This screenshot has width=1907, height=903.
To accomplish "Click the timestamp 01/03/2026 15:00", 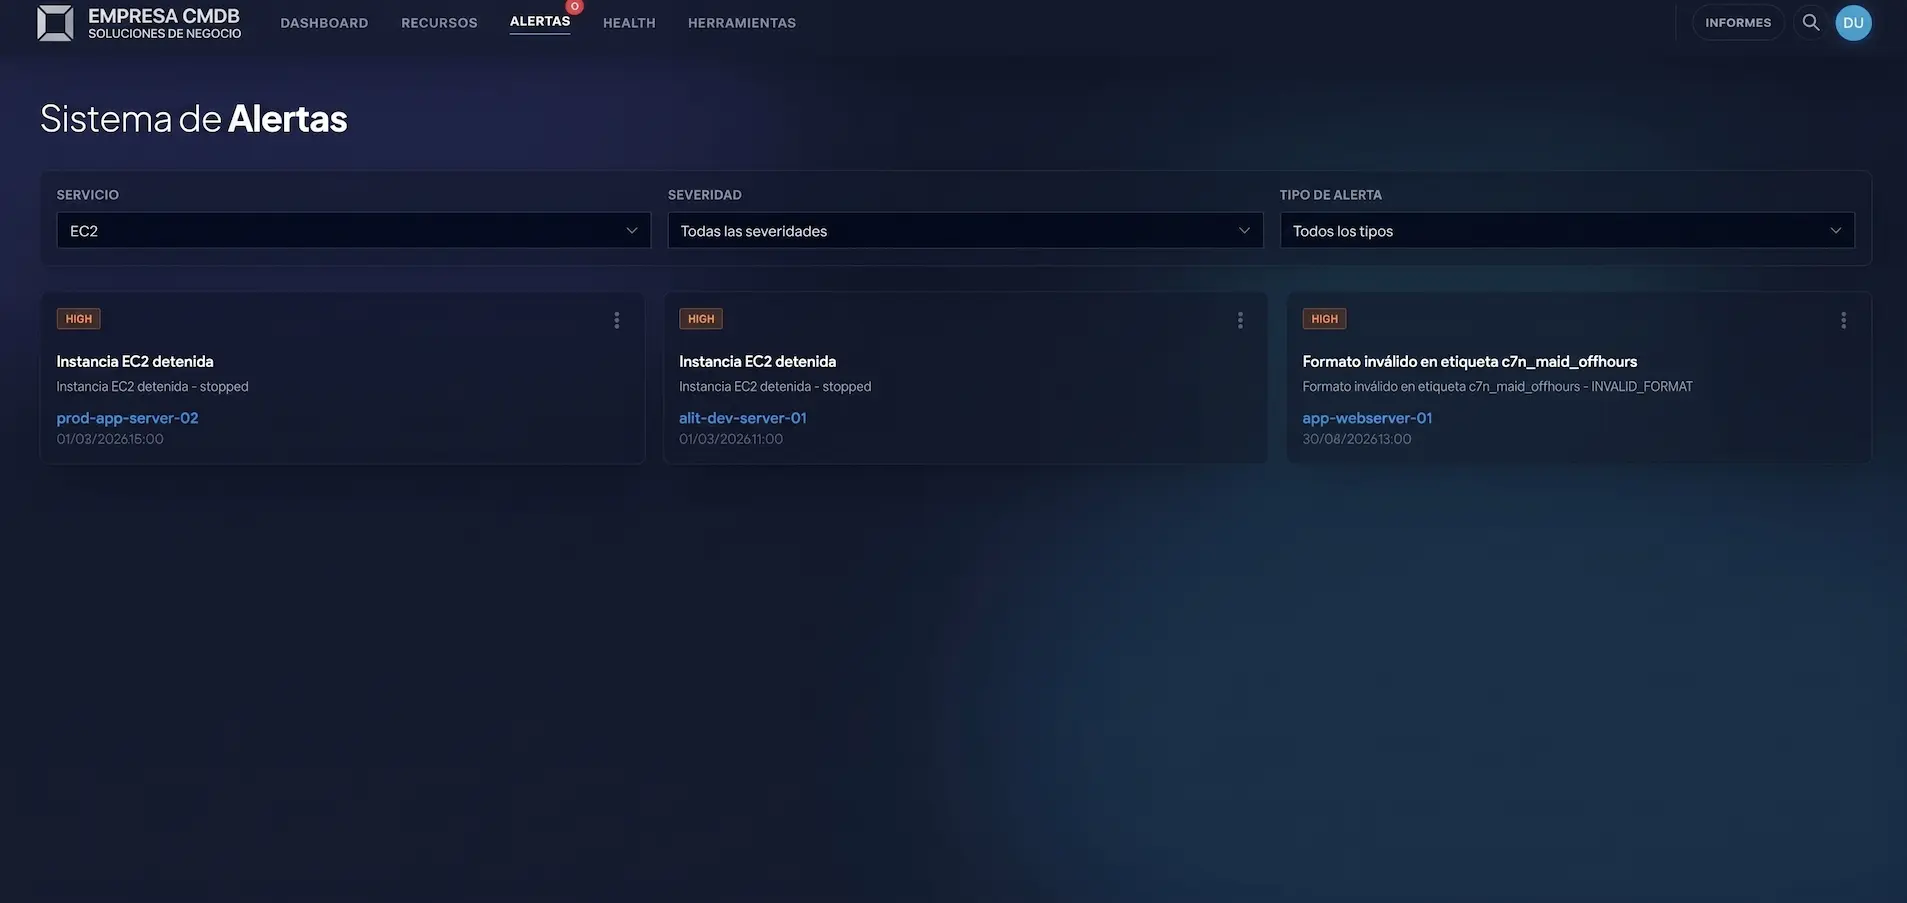I will click(x=110, y=439).
